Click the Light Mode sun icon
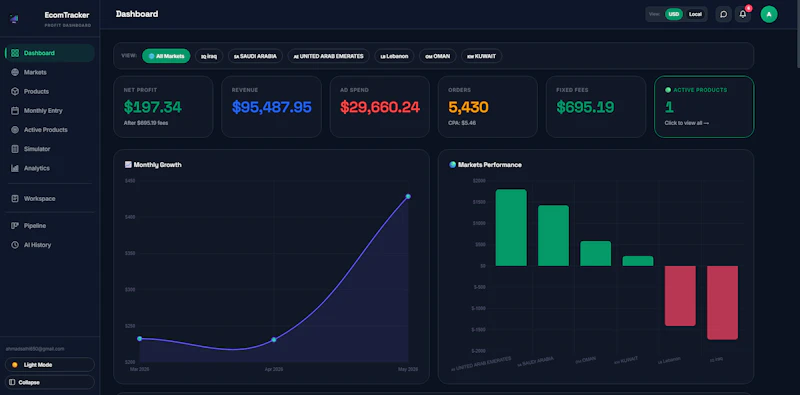Viewport: 800px width, 395px height. pos(15,365)
